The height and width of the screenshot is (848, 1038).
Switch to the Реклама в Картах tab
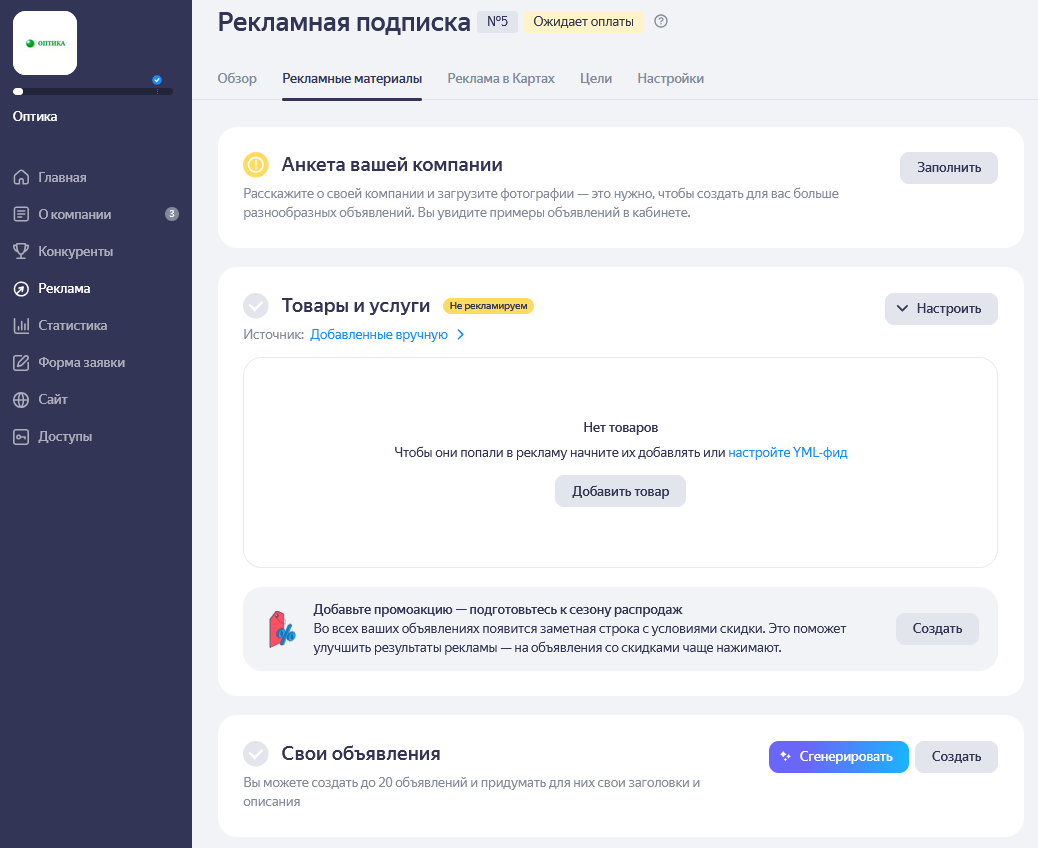[x=501, y=78]
